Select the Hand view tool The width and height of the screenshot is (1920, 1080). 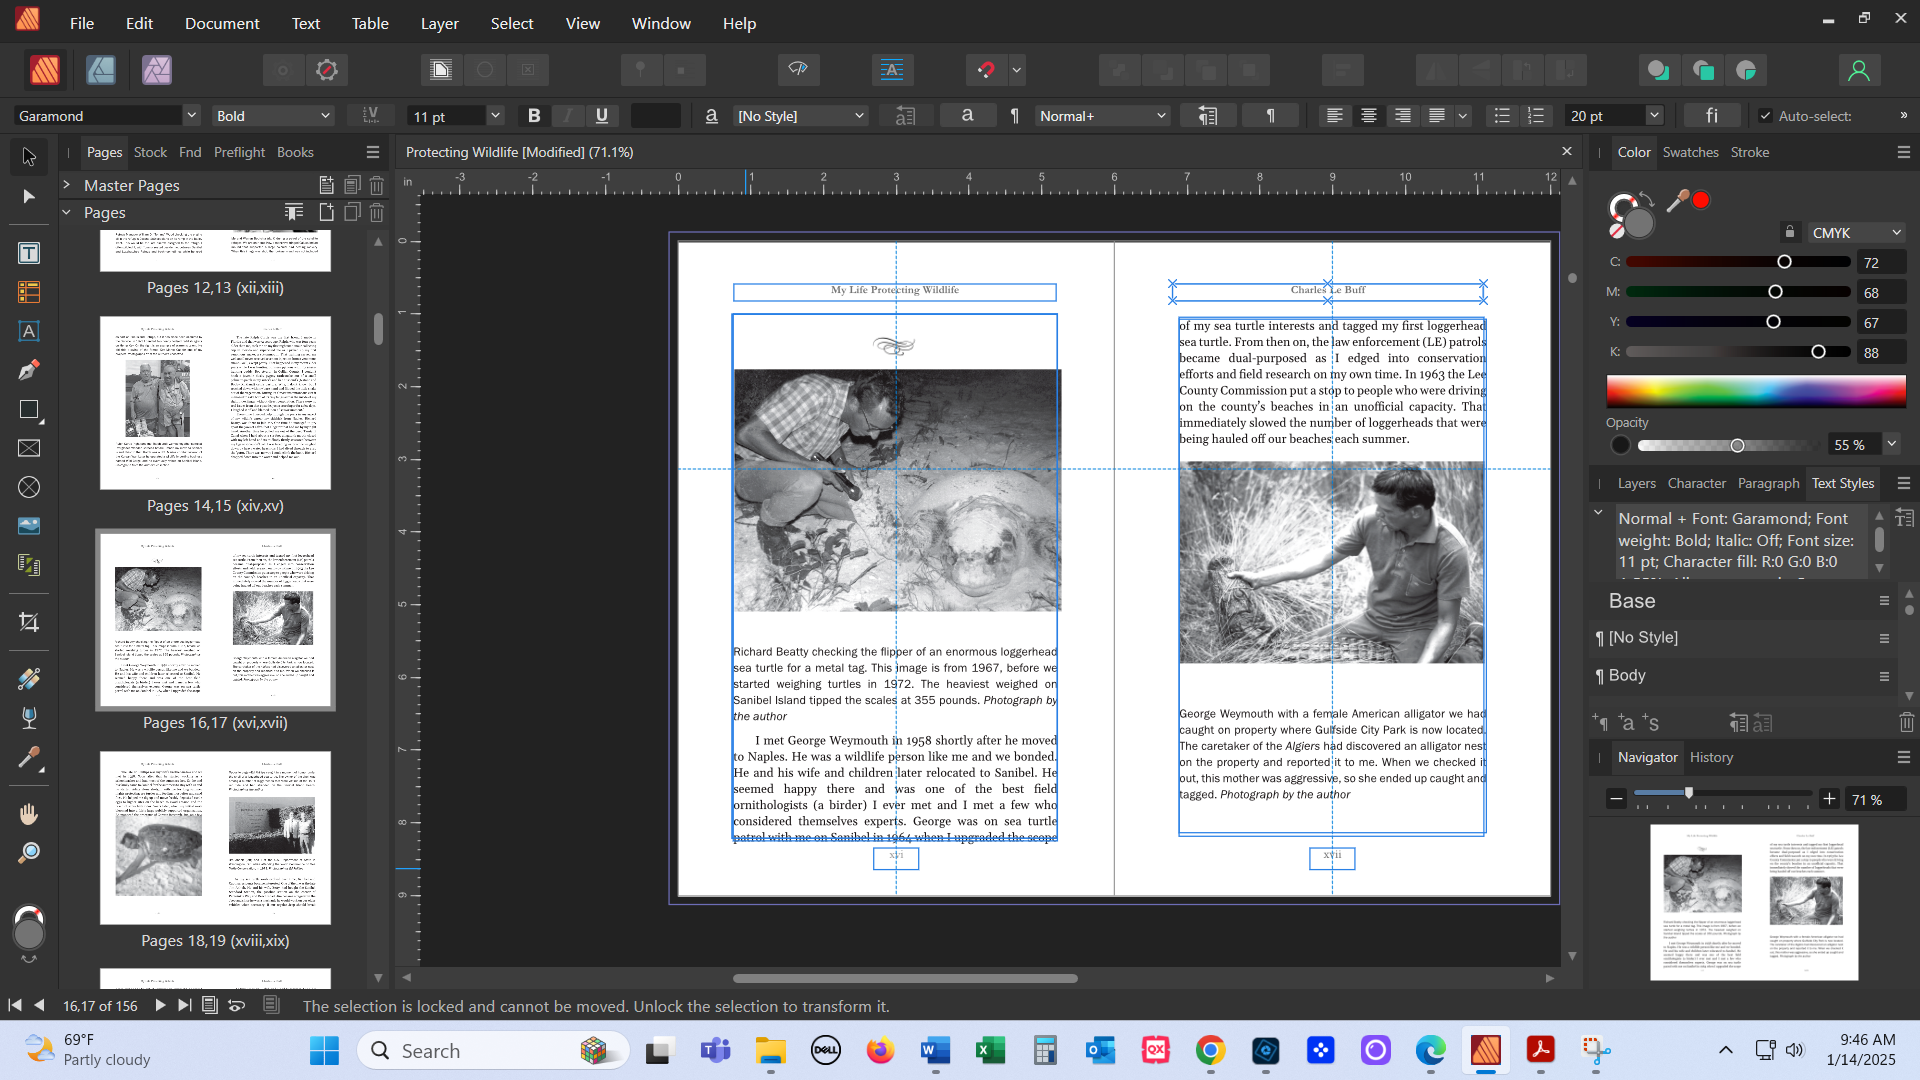click(x=29, y=814)
